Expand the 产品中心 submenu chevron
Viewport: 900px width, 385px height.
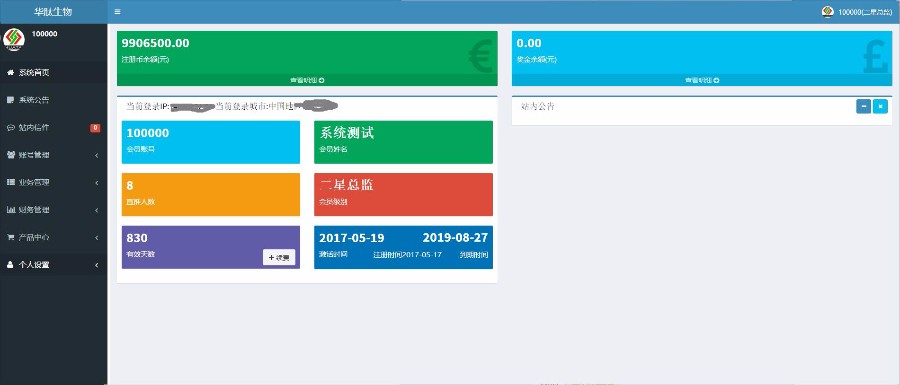point(96,238)
